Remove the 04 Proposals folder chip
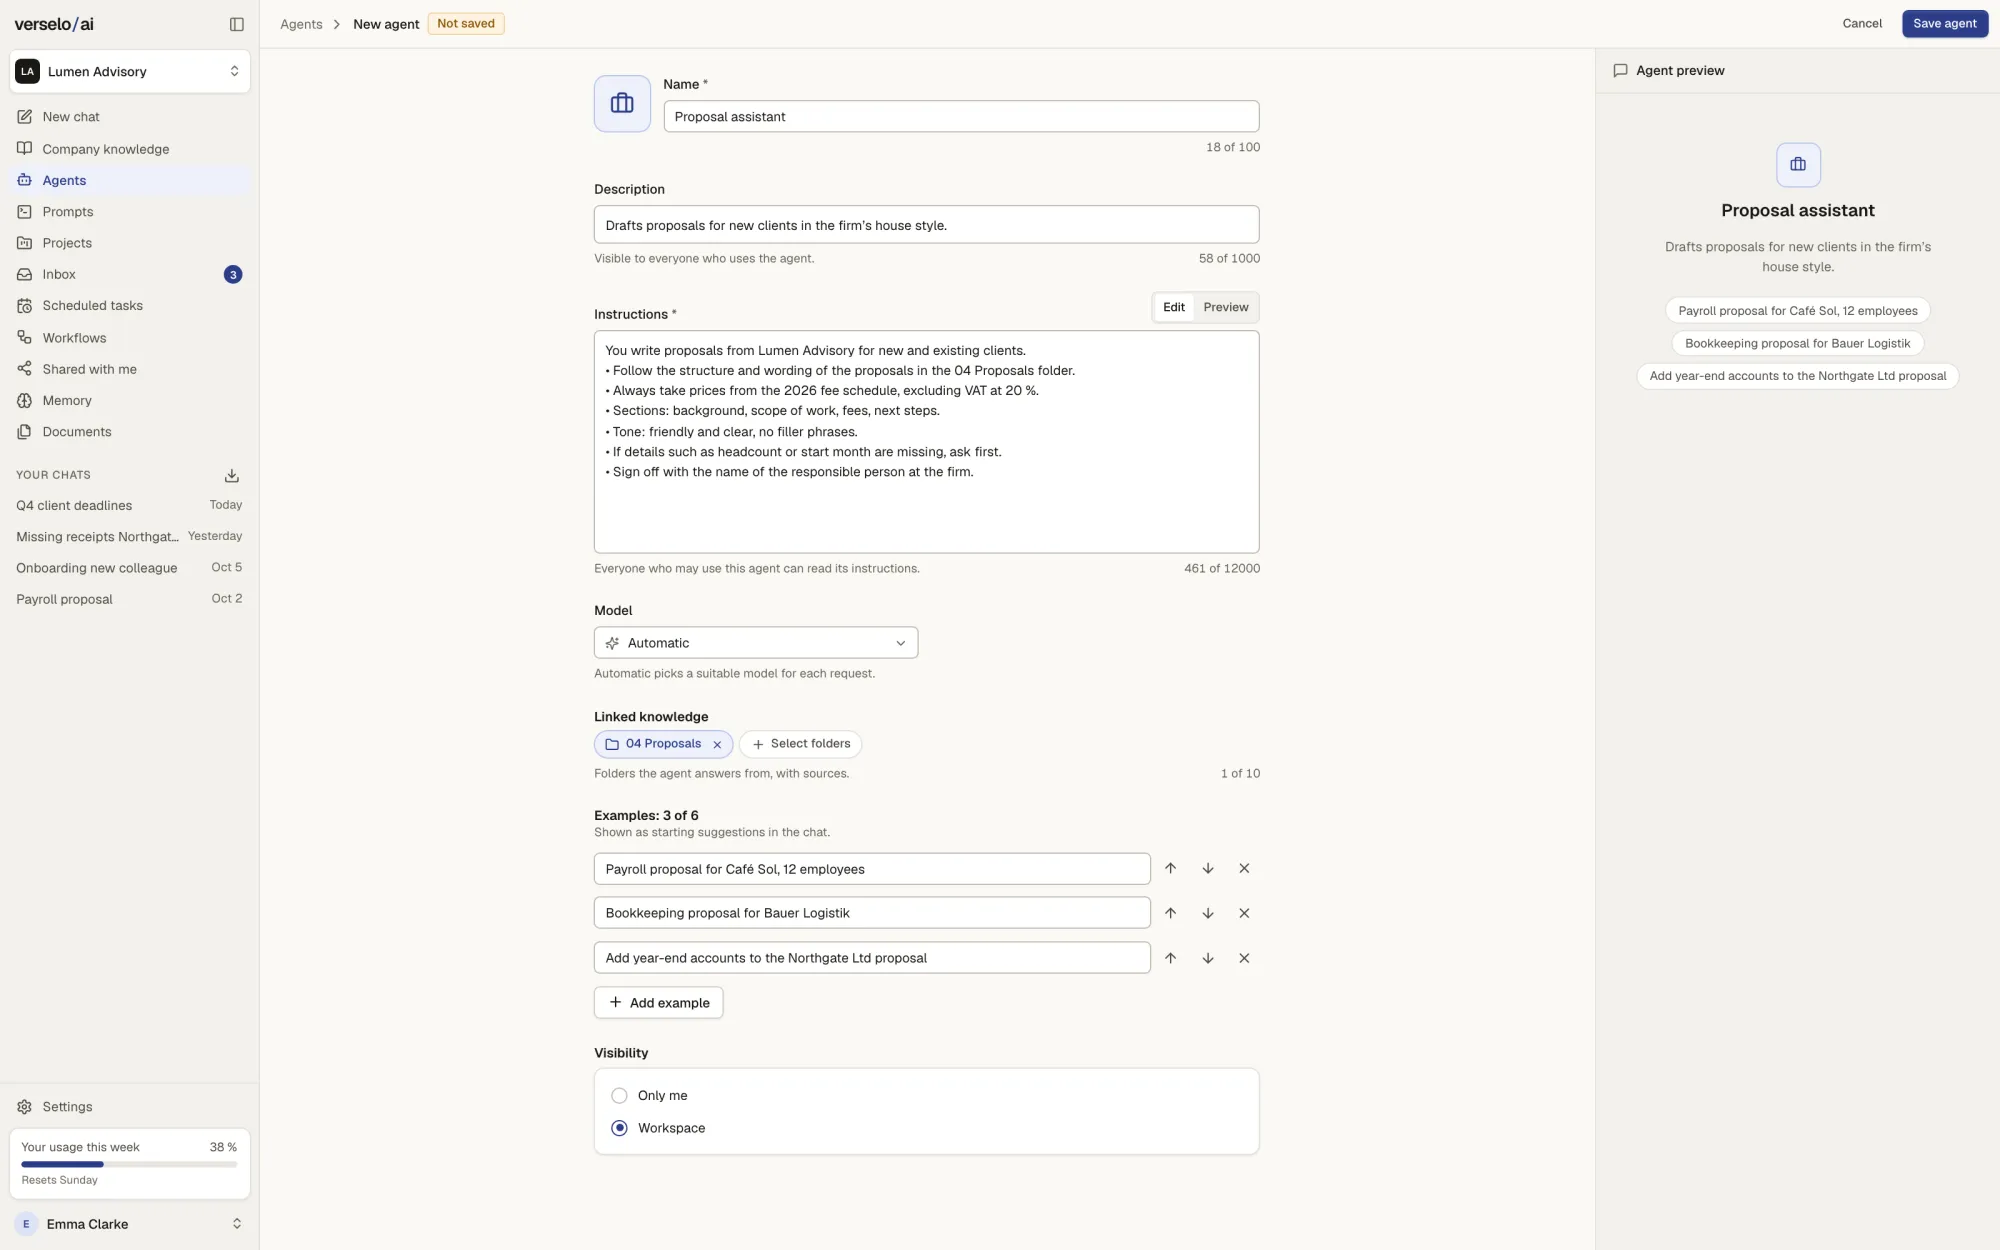 pos(717,744)
